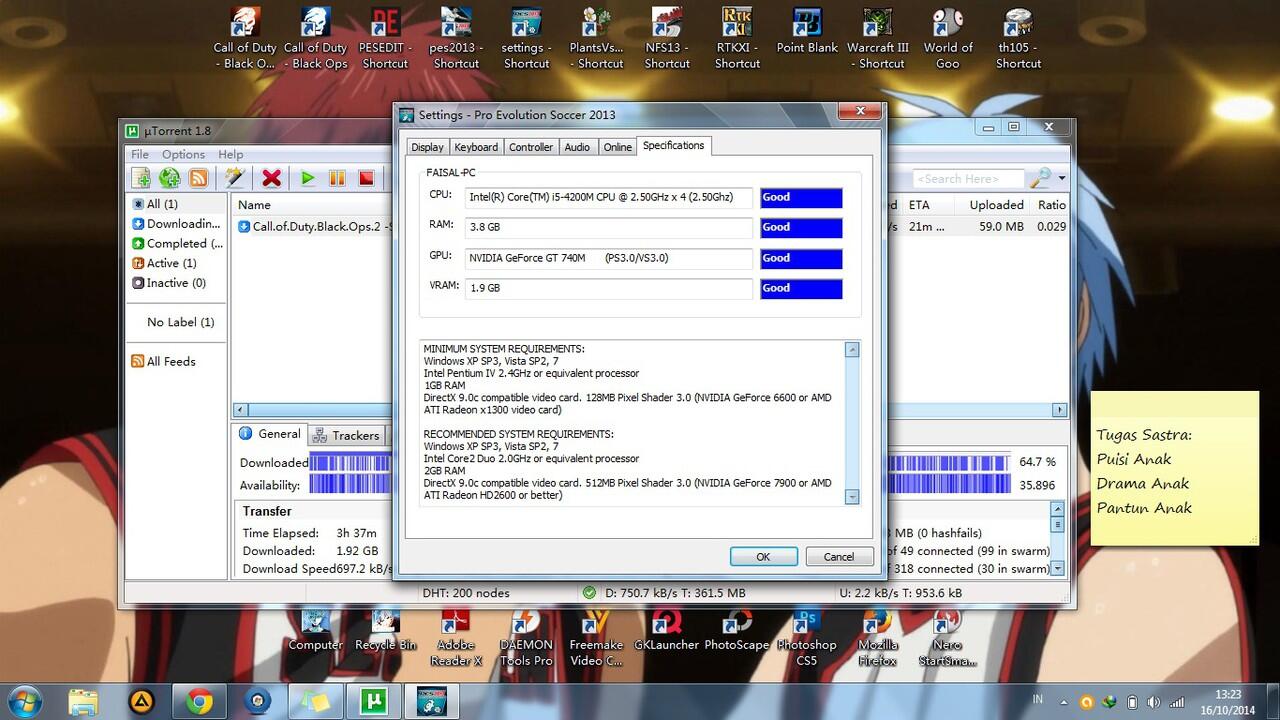The height and width of the screenshot is (720, 1280).
Task: Click the µTorrent search magnifier icon
Action: coord(1040,178)
